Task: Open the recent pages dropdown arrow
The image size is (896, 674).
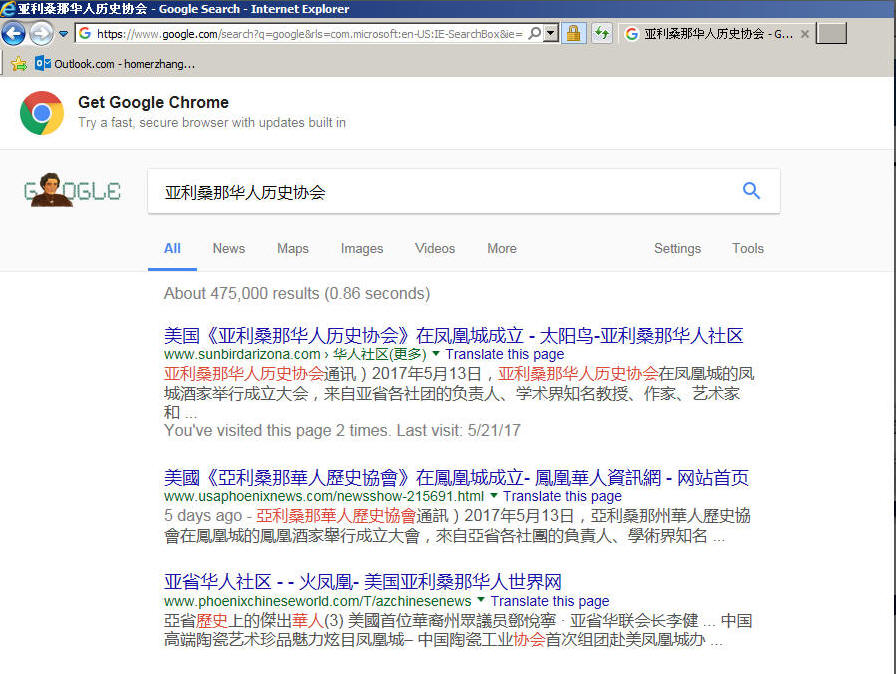Action: [63, 34]
